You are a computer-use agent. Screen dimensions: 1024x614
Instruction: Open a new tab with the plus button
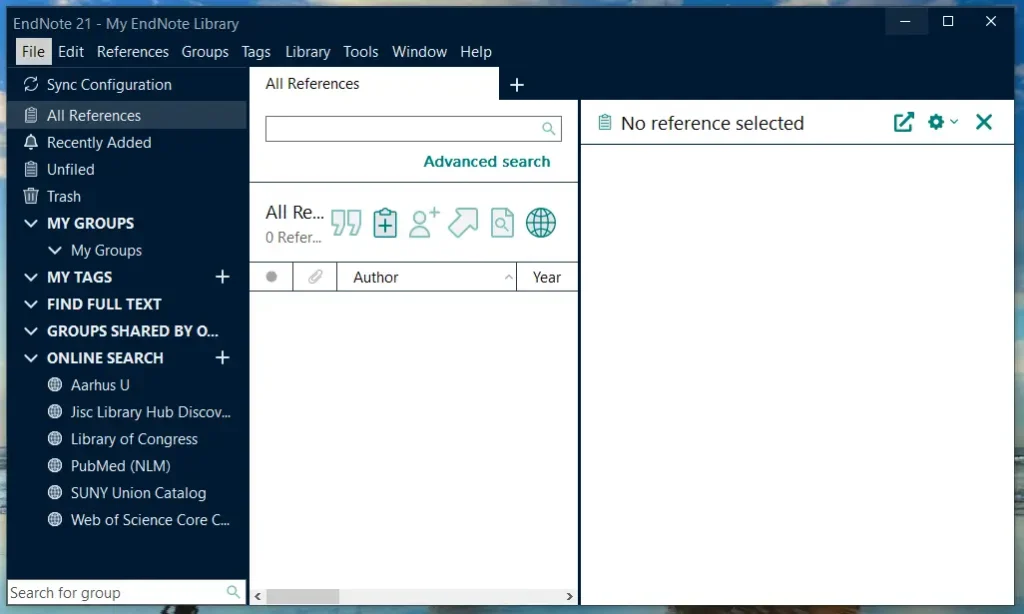coord(517,85)
